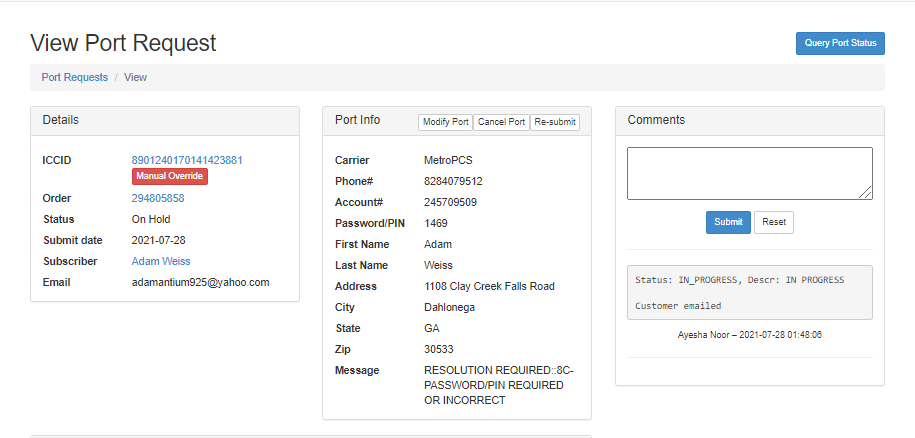Click the comment textarea resize handle
The width and height of the screenshot is (915, 438).
coord(865,192)
